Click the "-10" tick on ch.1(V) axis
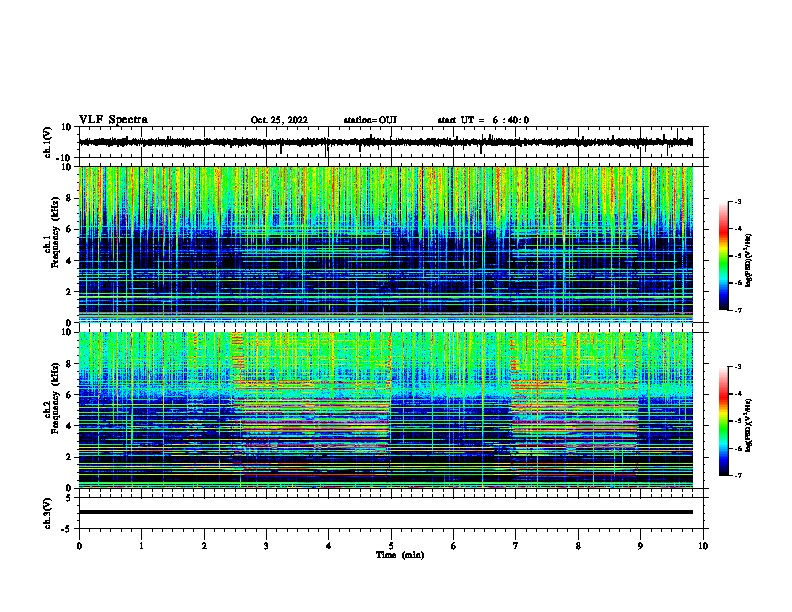 pyautogui.click(x=64, y=158)
